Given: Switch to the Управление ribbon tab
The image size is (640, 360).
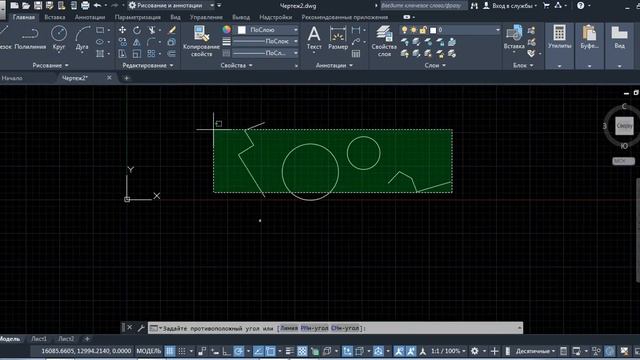Looking at the screenshot, I should 206,17.
